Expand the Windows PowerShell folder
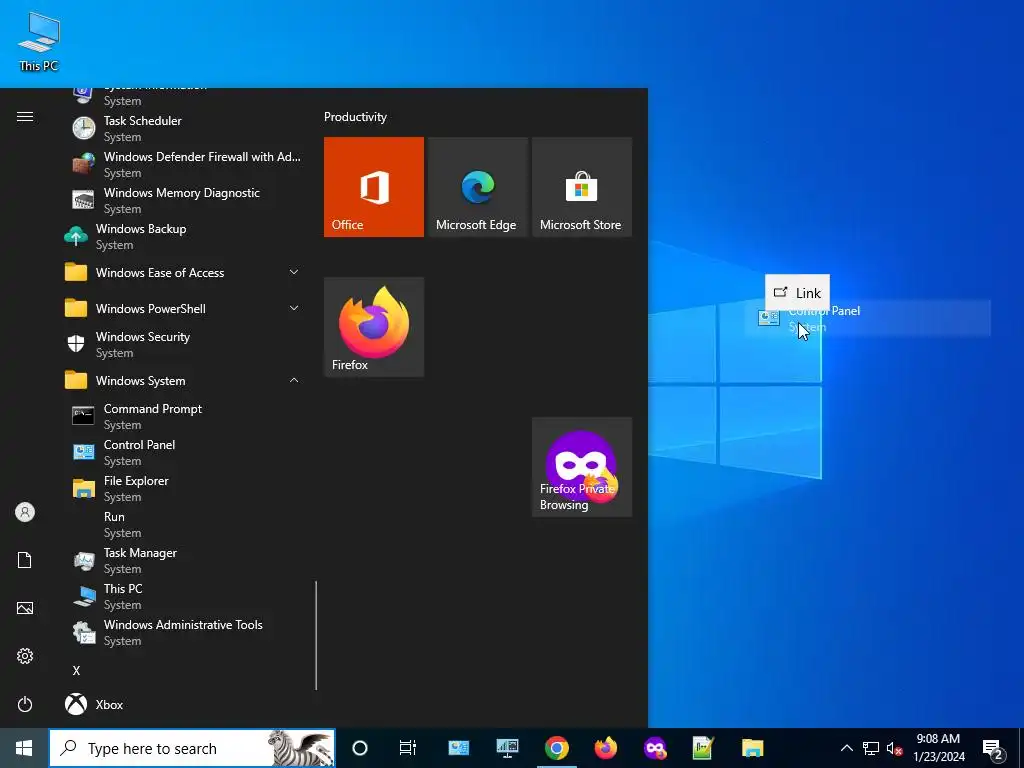 (184, 308)
